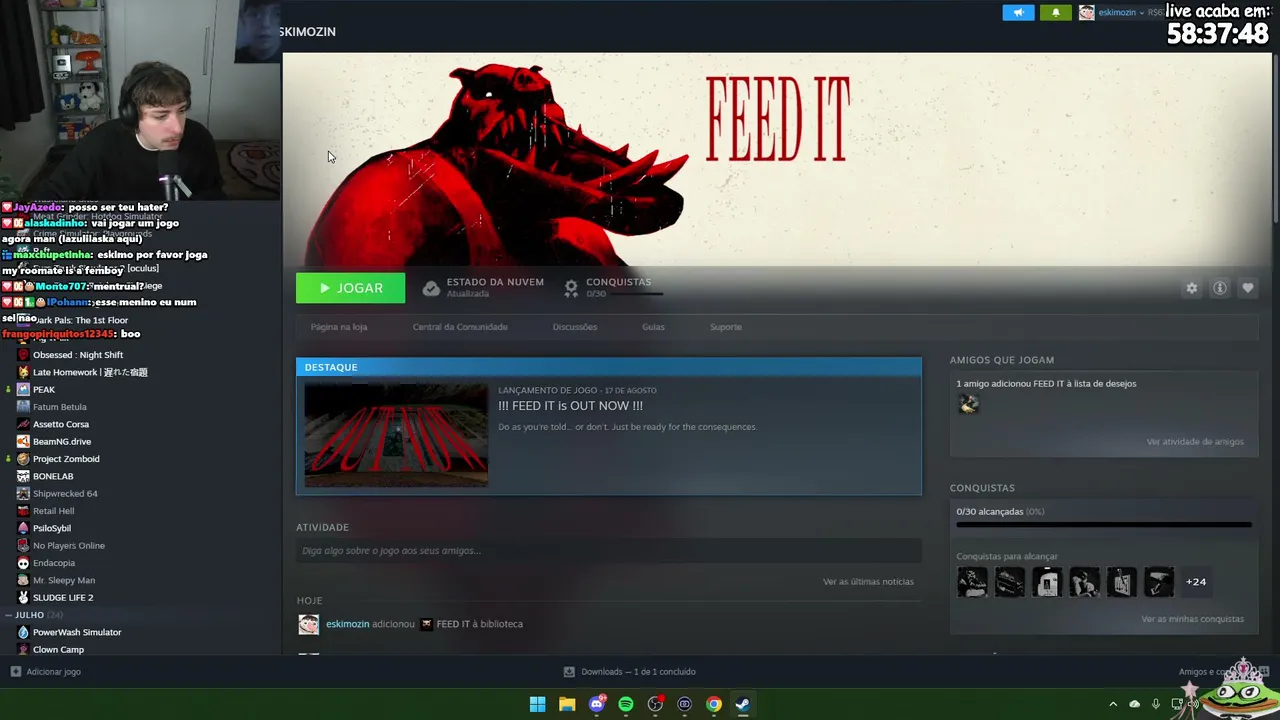Select SLUDGE LIFE 2 in library
The image size is (1280, 720).
tap(63, 598)
